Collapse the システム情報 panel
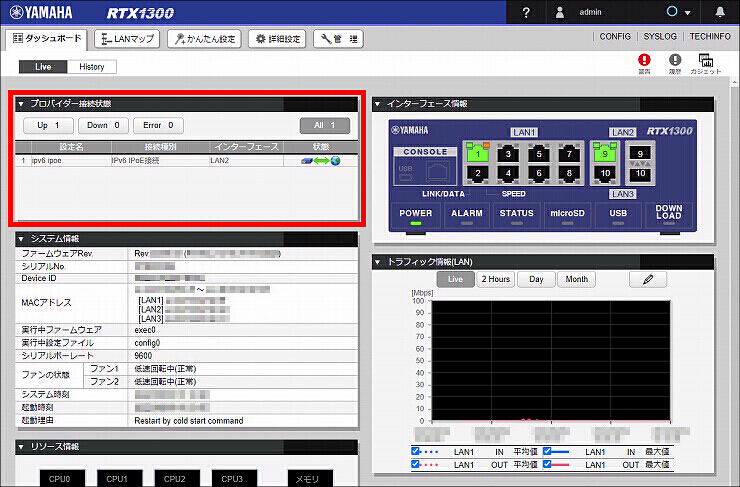Screen dimensions: 740x487 21,239
